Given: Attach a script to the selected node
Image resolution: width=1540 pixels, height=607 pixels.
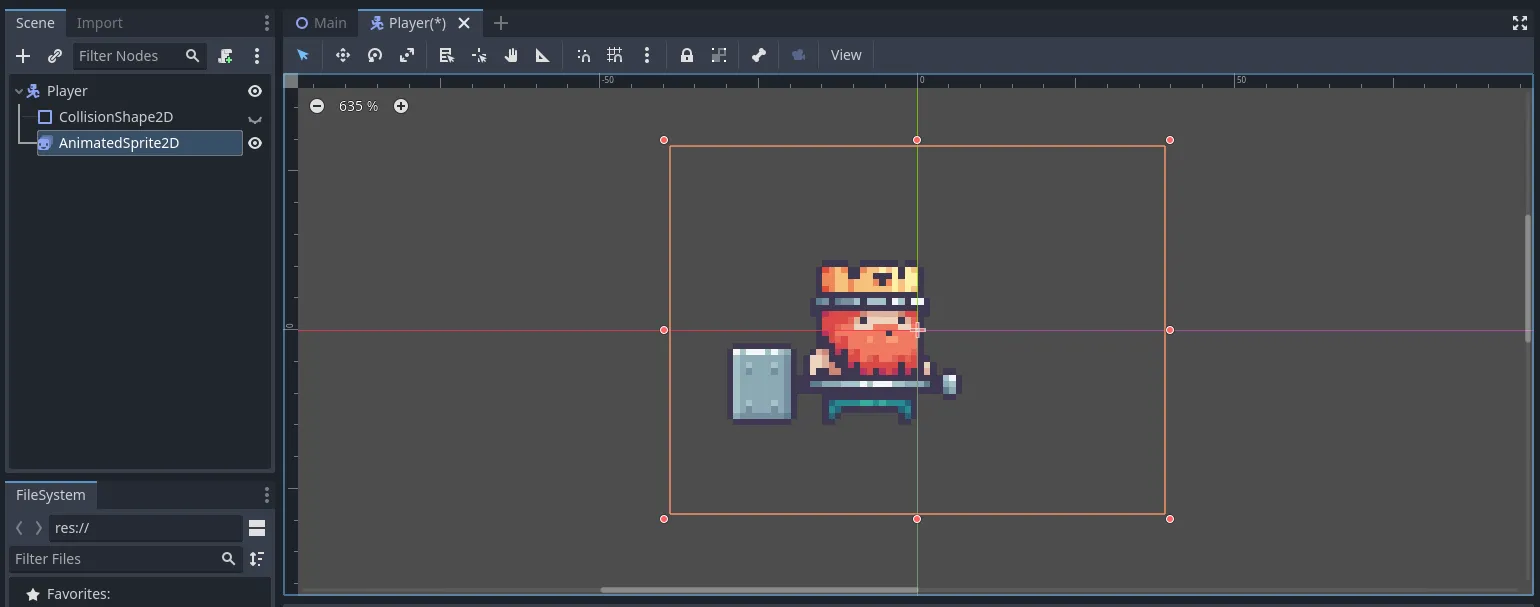Looking at the screenshot, I should pos(226,56).
